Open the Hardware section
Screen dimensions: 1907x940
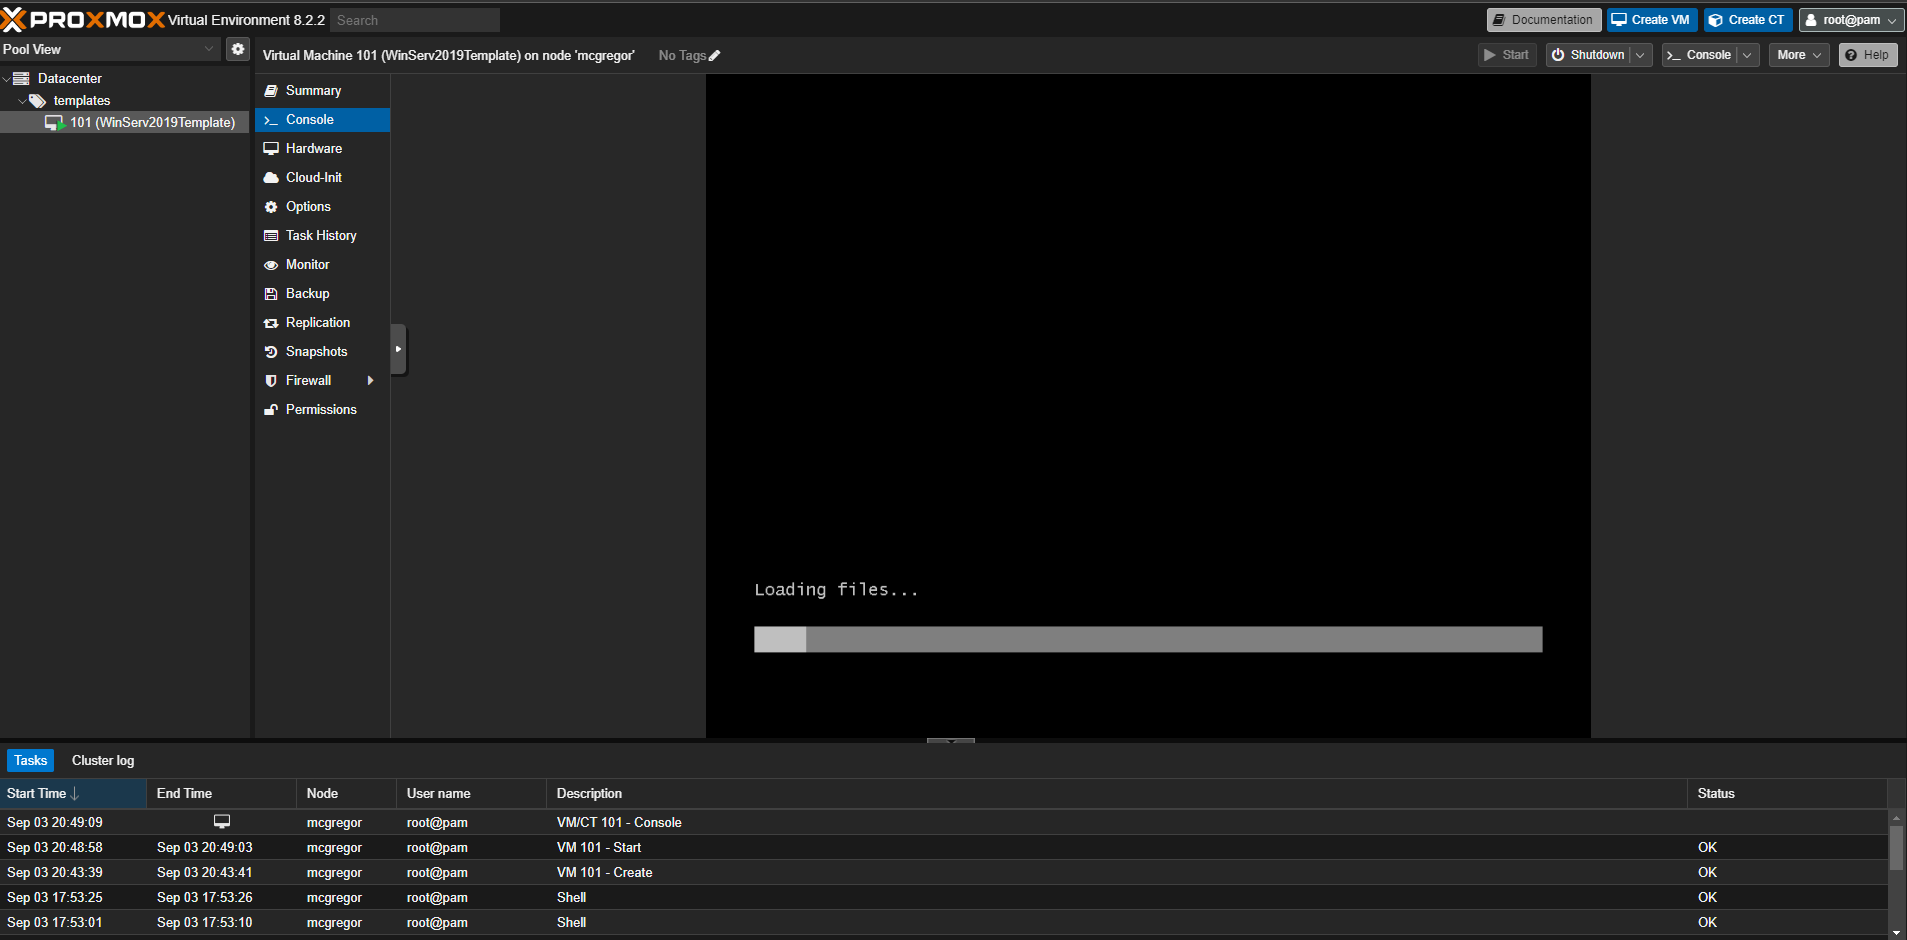[322, 149]
